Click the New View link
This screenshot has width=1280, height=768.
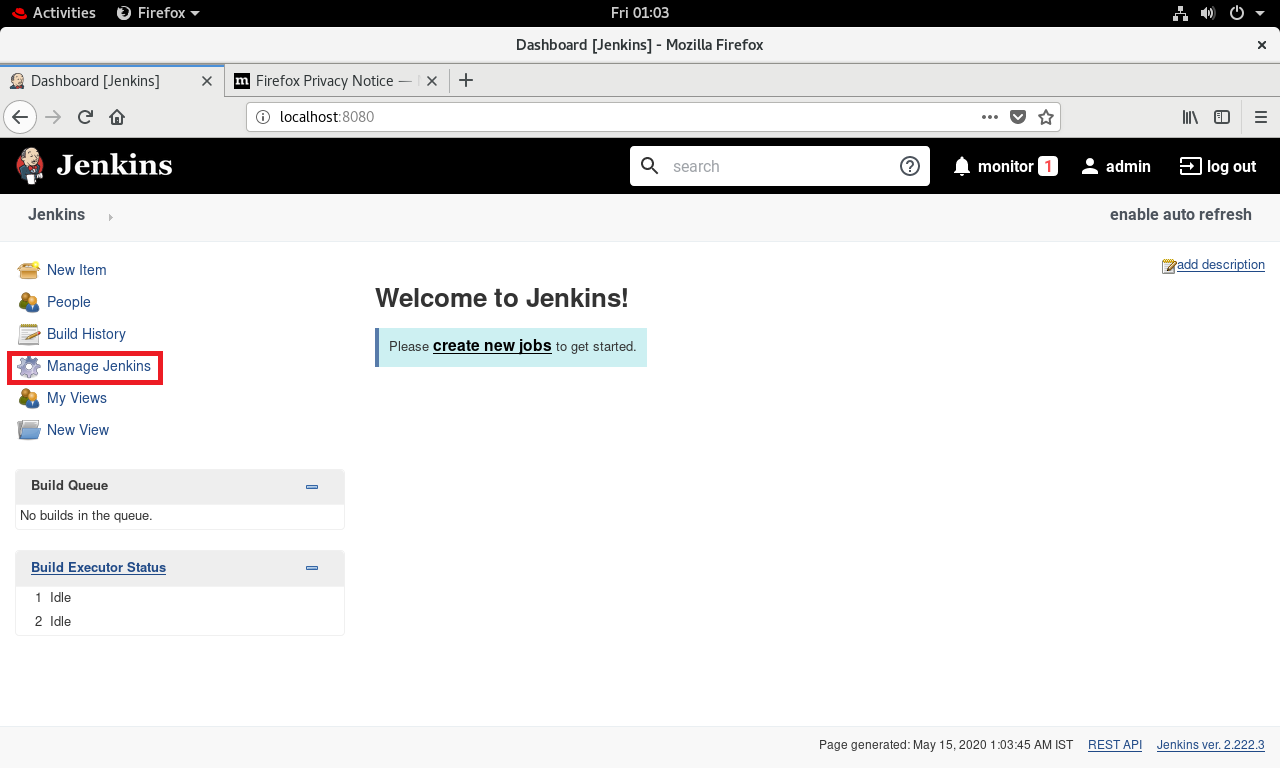[78, 430]
